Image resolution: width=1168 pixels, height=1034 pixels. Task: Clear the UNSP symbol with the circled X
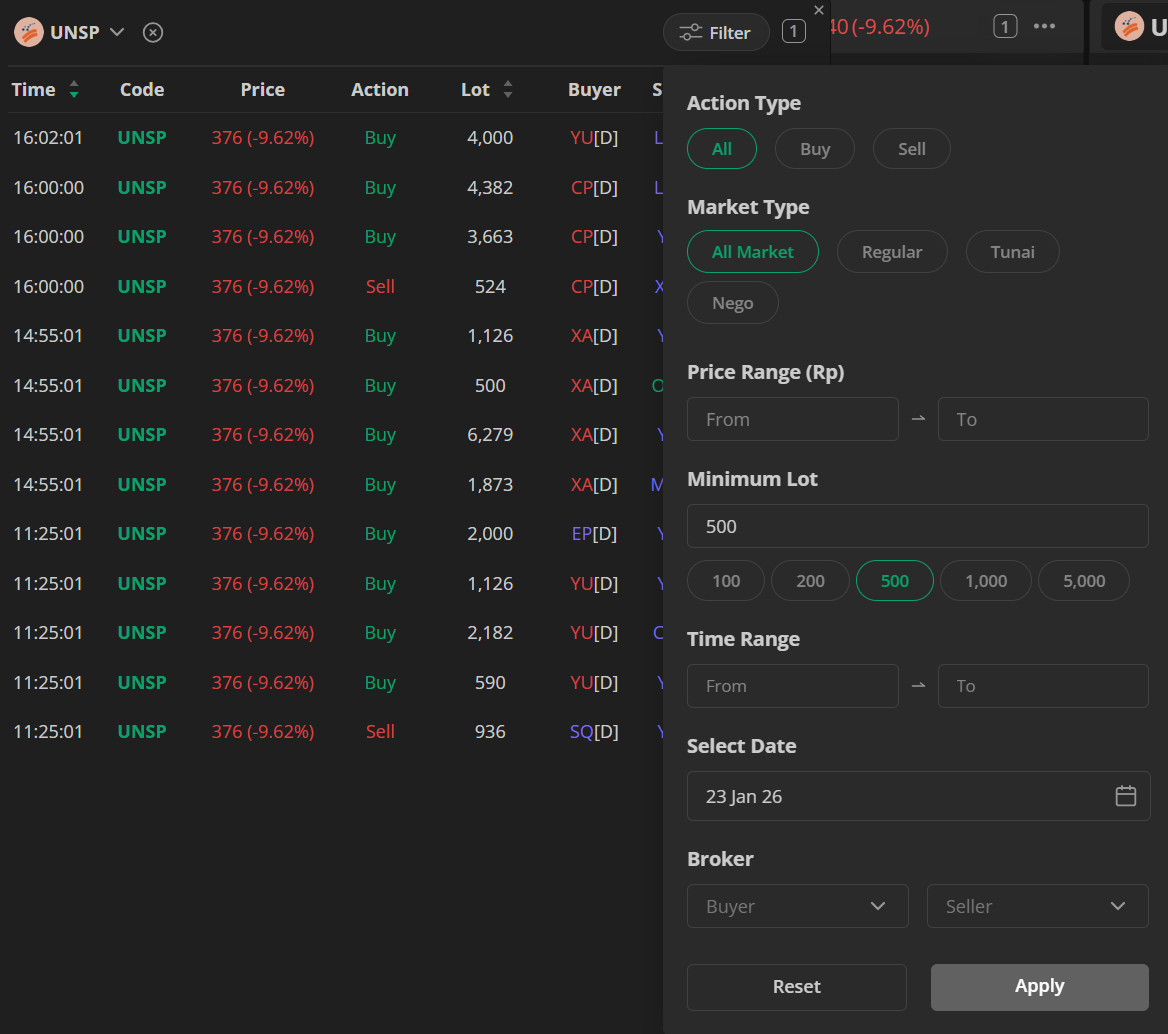[x=152, y=32]
